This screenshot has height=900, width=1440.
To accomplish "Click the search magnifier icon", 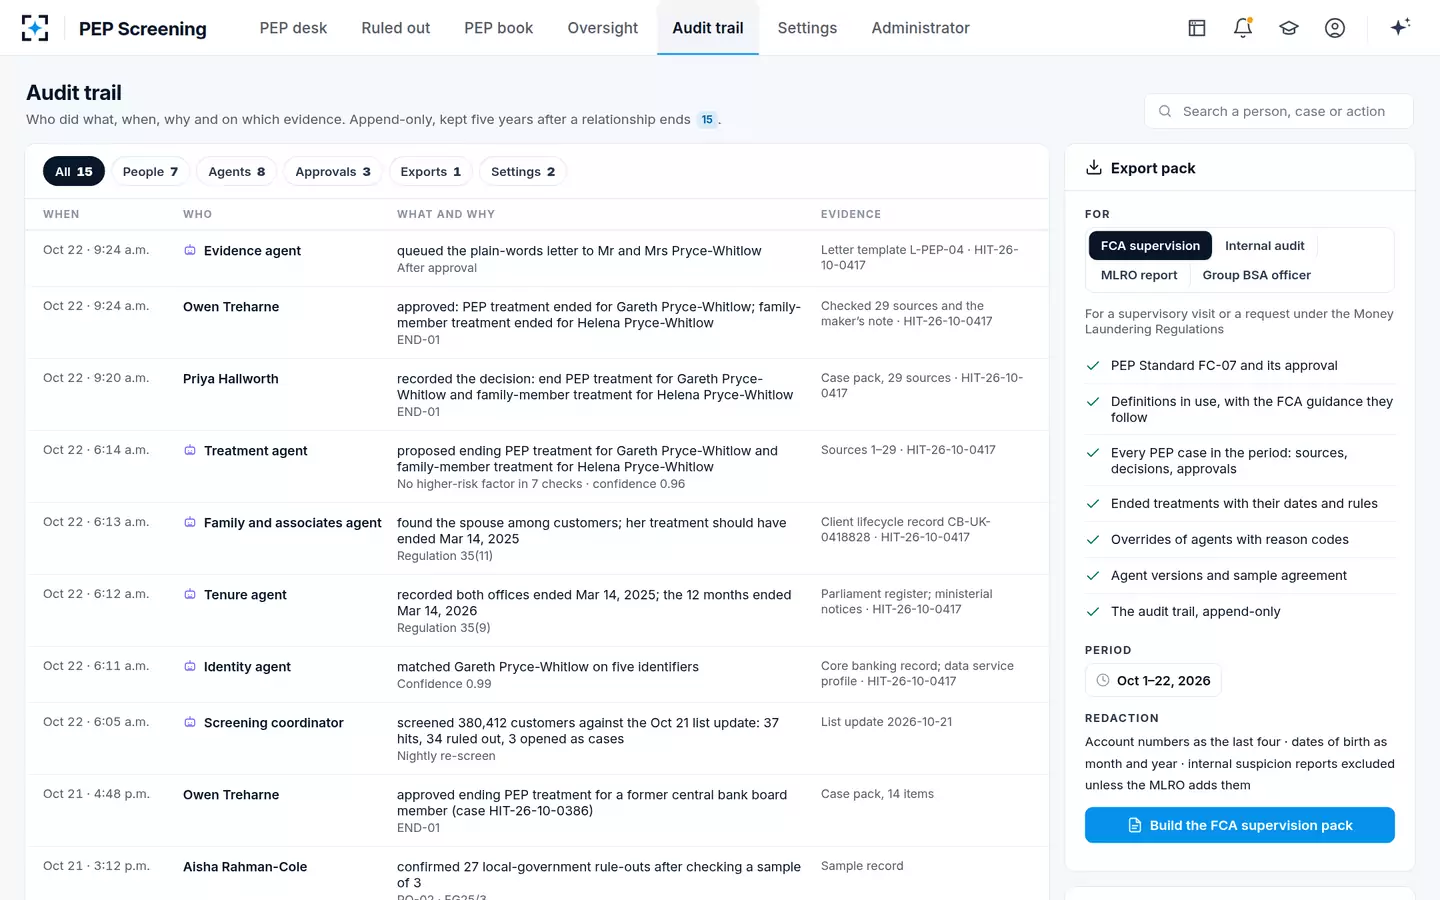I will [1165, 112].
